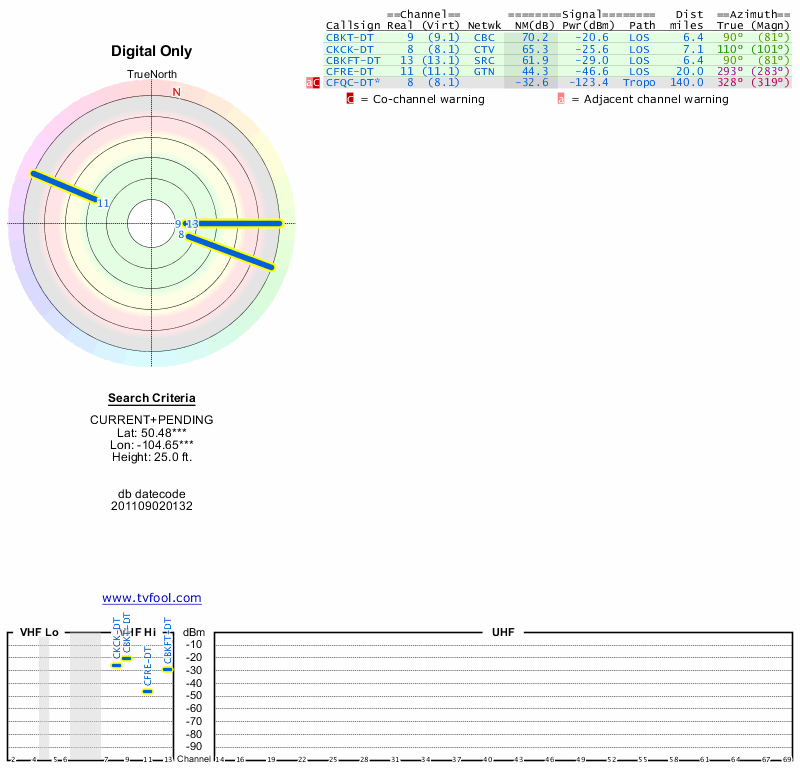Click the CKCK-DT marker in VHF Hi chart
Image resolution: width=800 pixels, height=768 pixels.
pos(117,665)
